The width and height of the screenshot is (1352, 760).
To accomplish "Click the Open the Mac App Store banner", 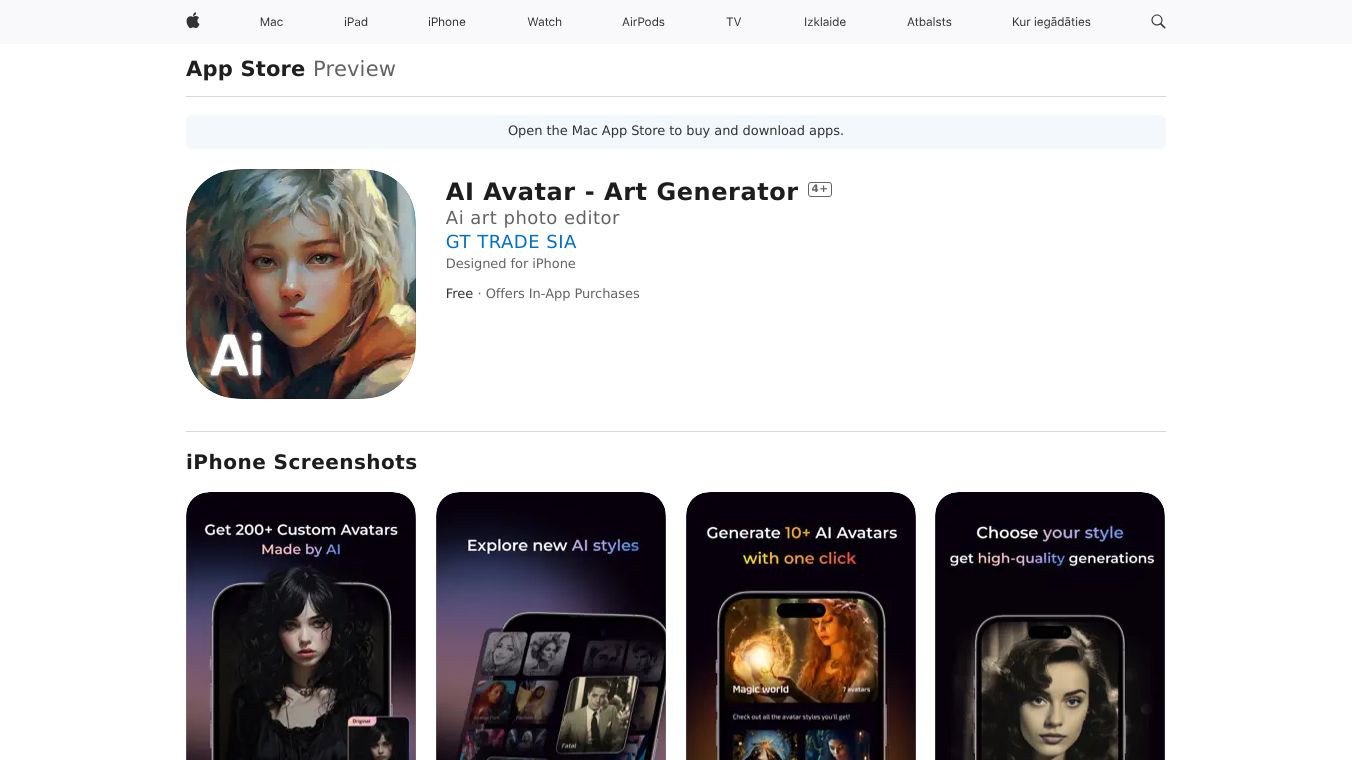I will [676, 131].
